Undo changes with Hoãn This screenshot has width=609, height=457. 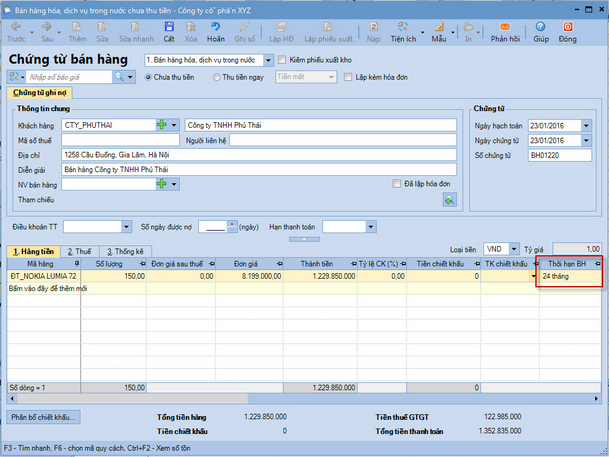(x=216, y=32)
